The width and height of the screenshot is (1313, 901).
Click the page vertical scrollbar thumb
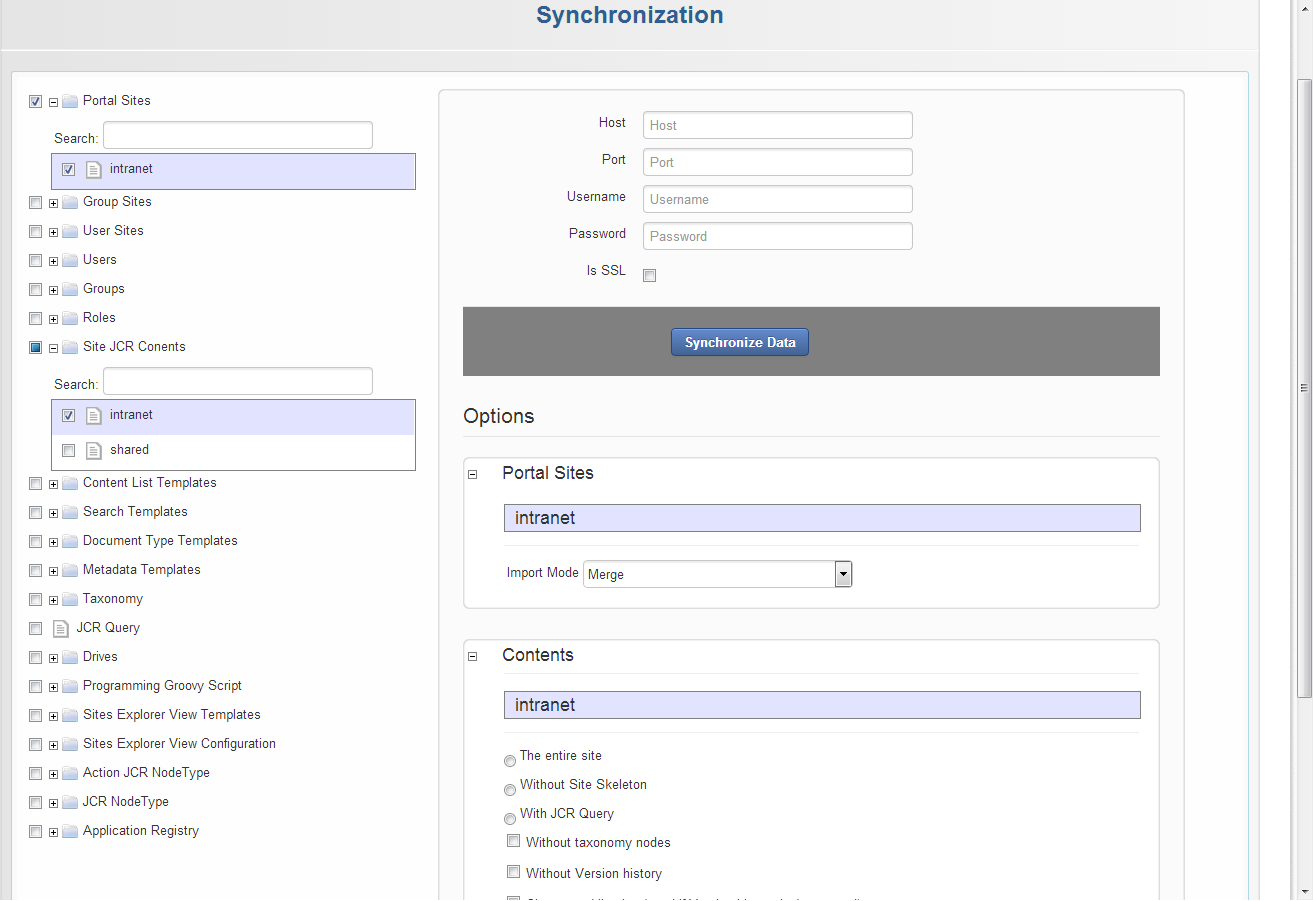point(1304,388)
